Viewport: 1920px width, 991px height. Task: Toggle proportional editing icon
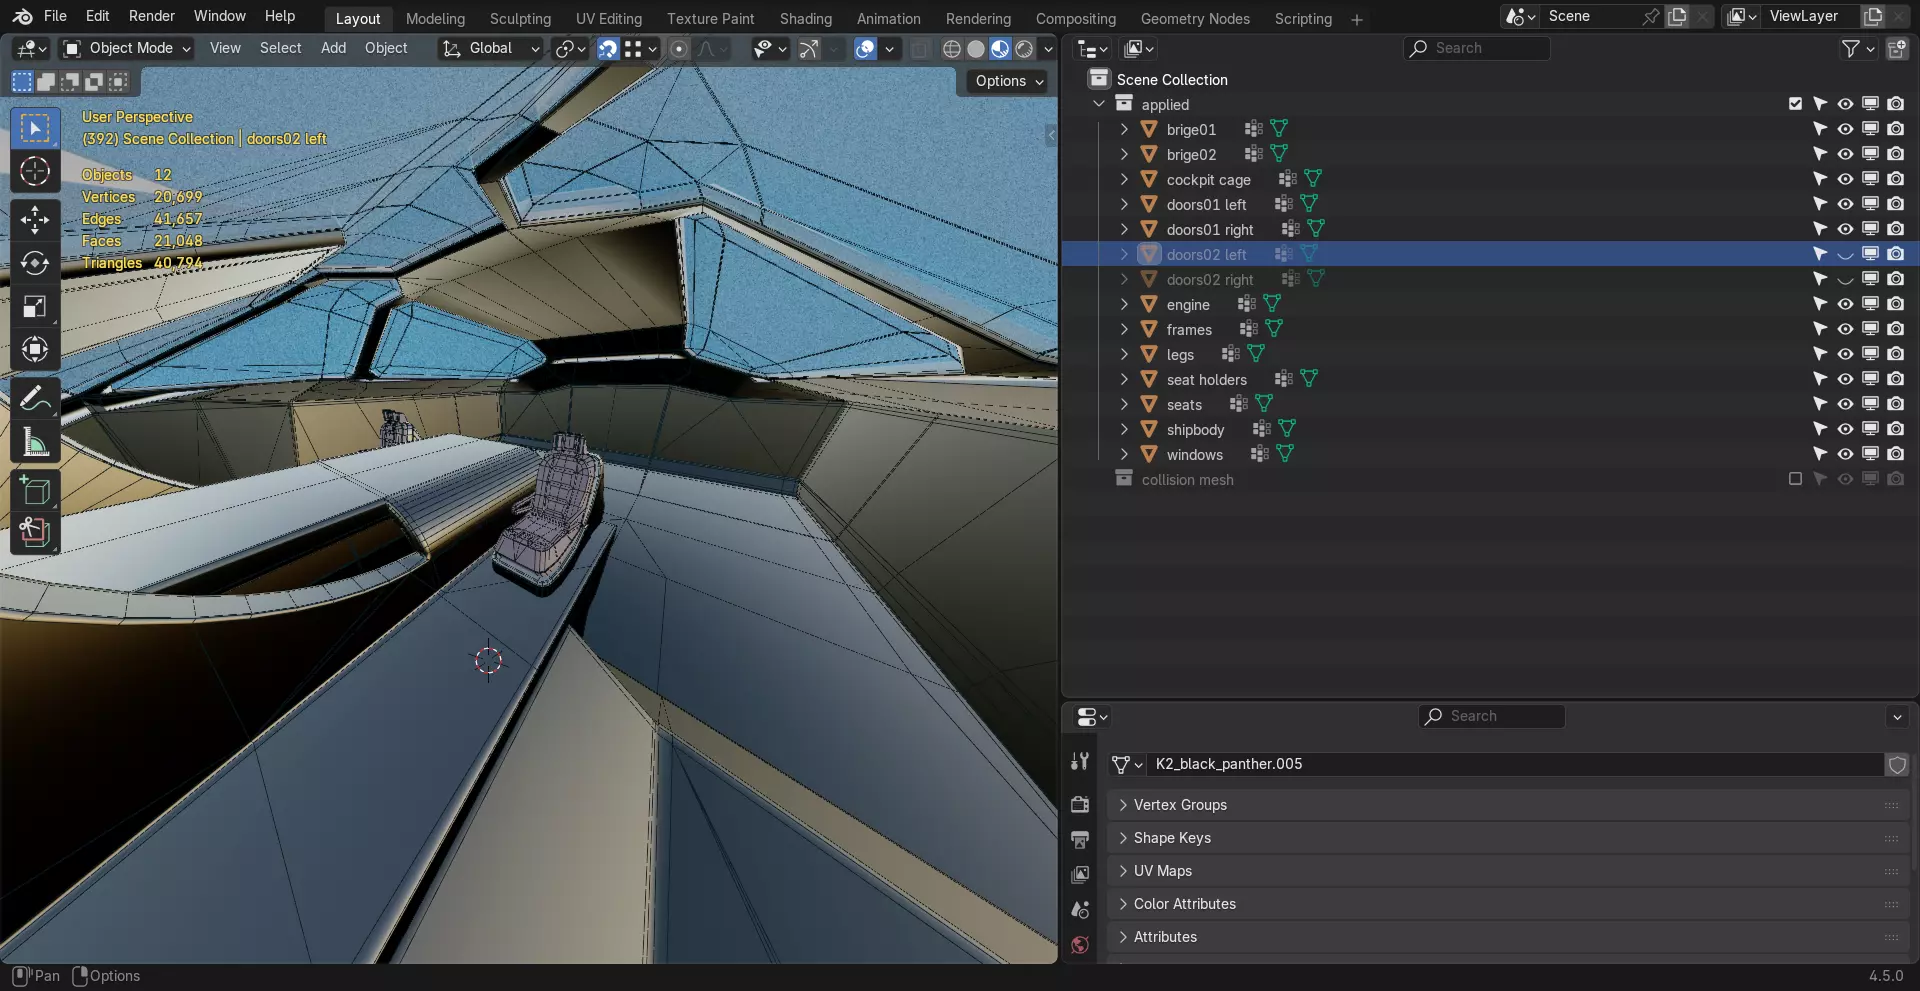click(679, 48)
